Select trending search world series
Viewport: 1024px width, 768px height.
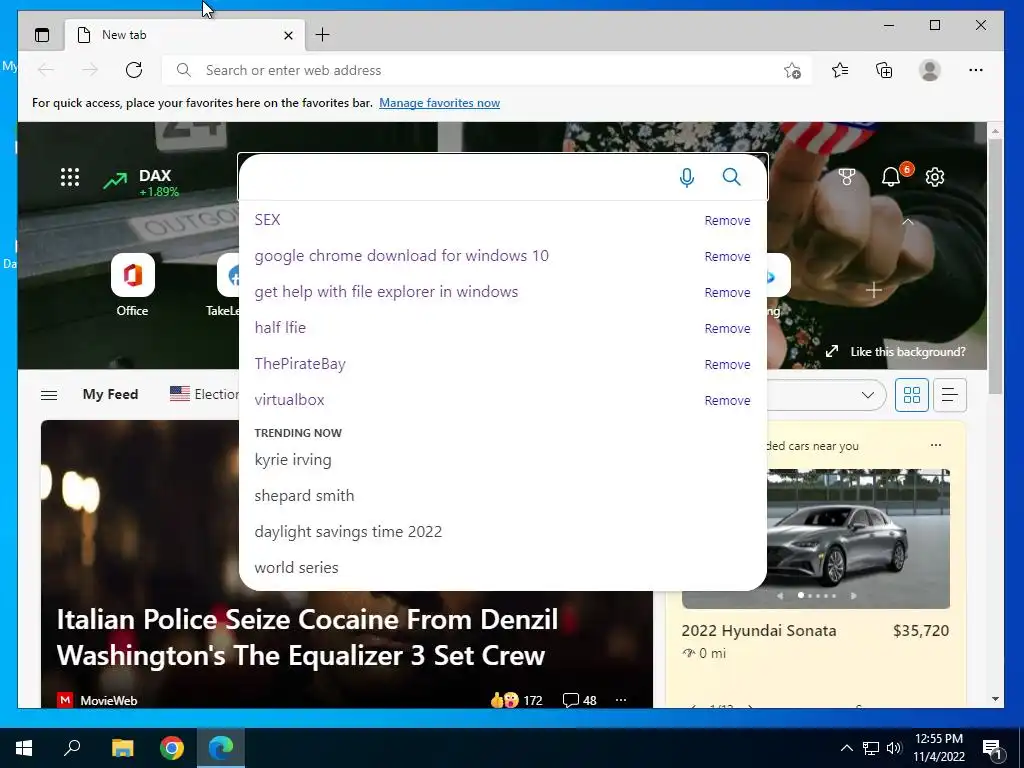tap(296, 568)
